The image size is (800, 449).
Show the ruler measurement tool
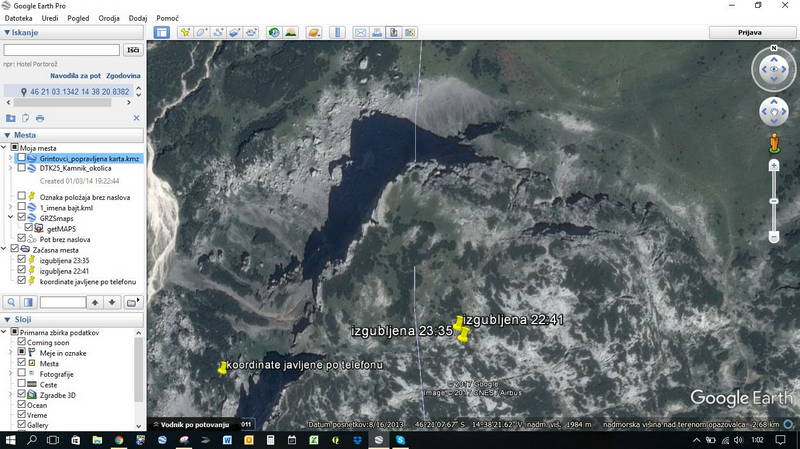tap(337, 33)
